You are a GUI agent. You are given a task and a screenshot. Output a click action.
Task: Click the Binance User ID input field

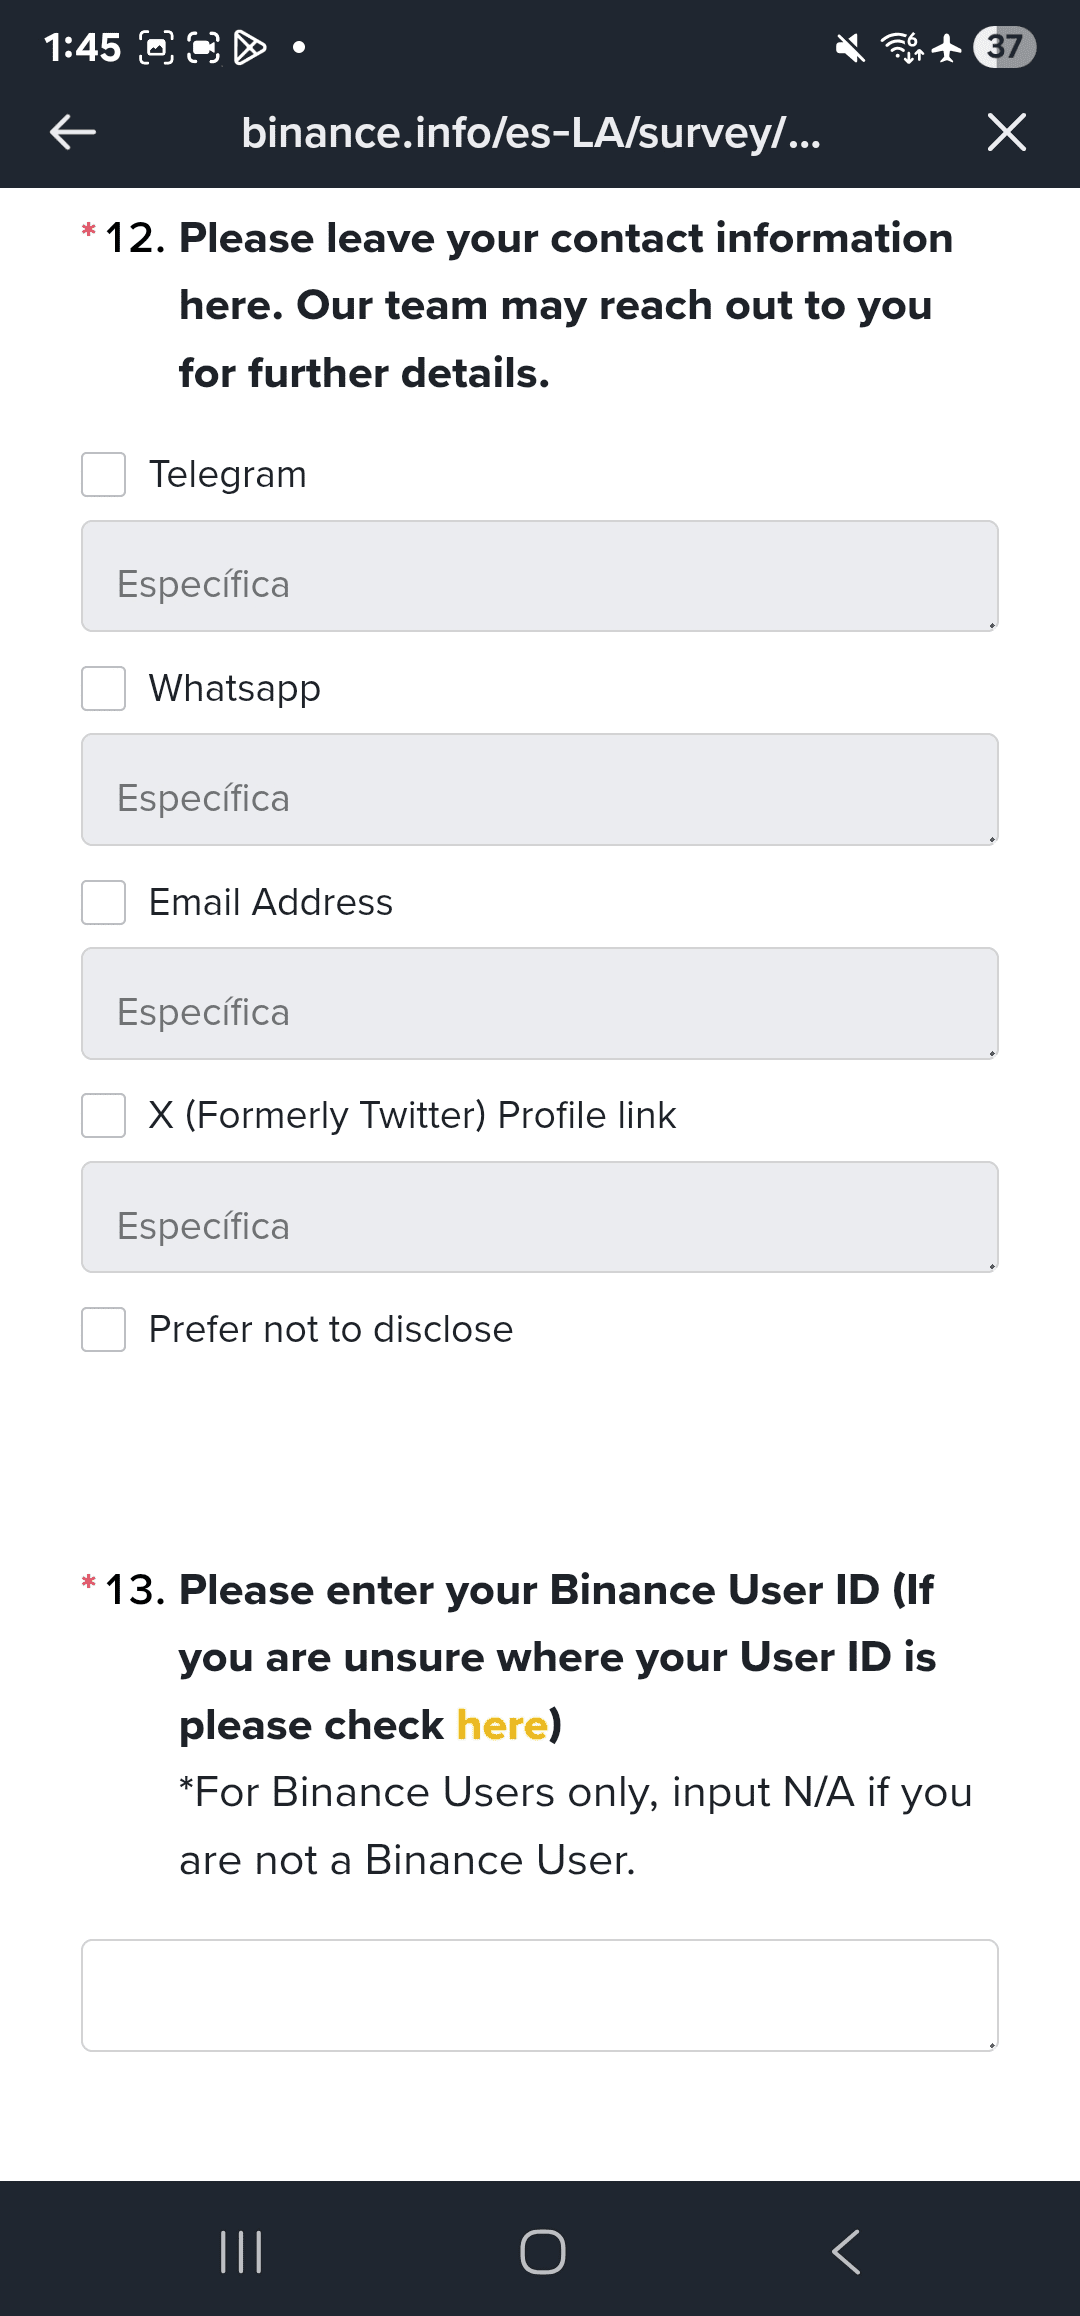tap(540, 1995)
